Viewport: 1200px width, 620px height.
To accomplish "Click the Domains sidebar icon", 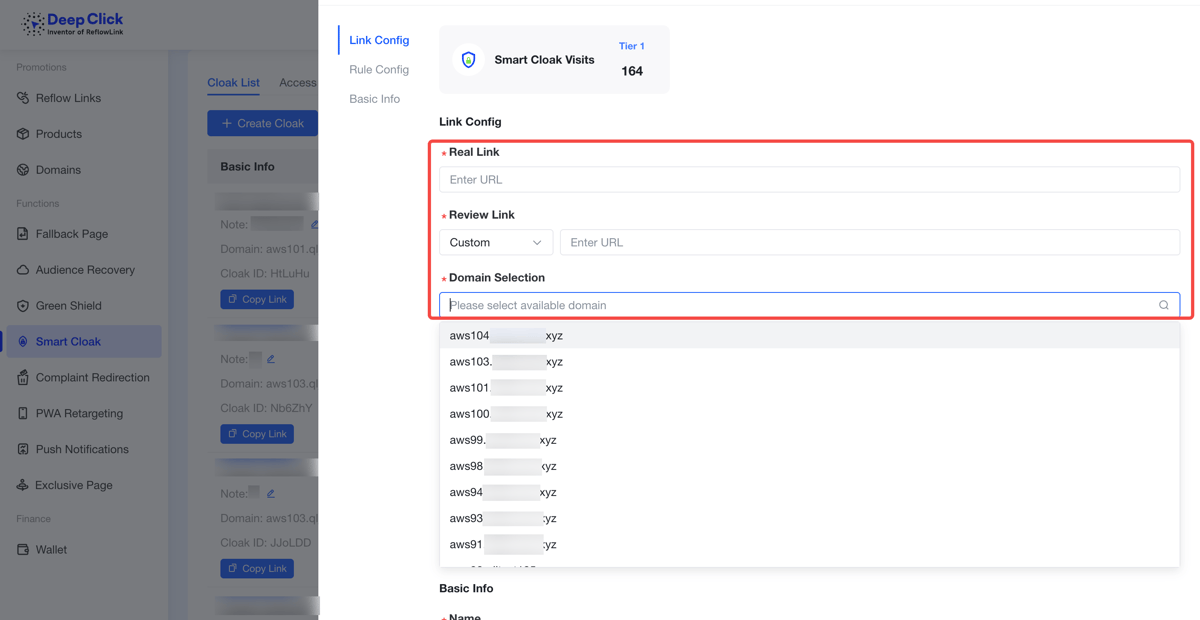I will click(23, 170).
